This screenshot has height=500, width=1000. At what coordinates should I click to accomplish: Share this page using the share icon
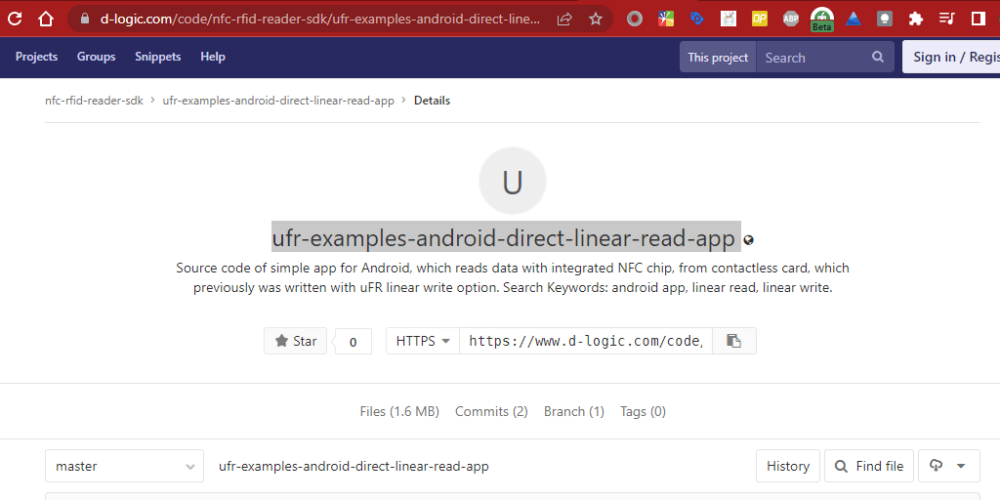pos(564,19)
